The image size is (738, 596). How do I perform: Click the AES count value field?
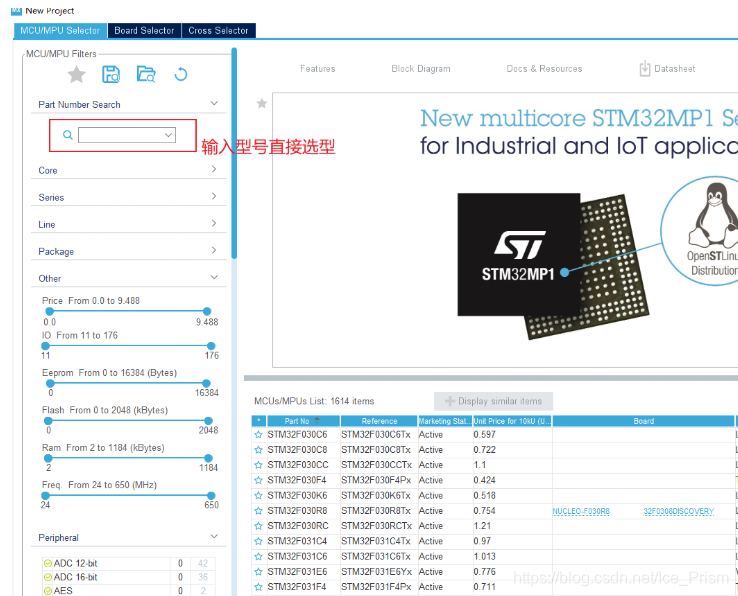pos(180,591)
